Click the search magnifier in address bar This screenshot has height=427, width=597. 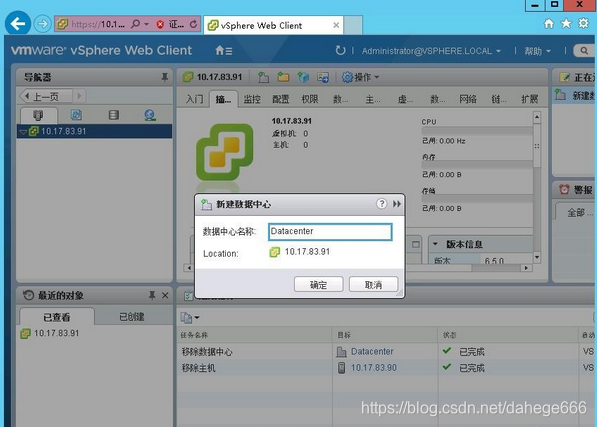point(135,24)
